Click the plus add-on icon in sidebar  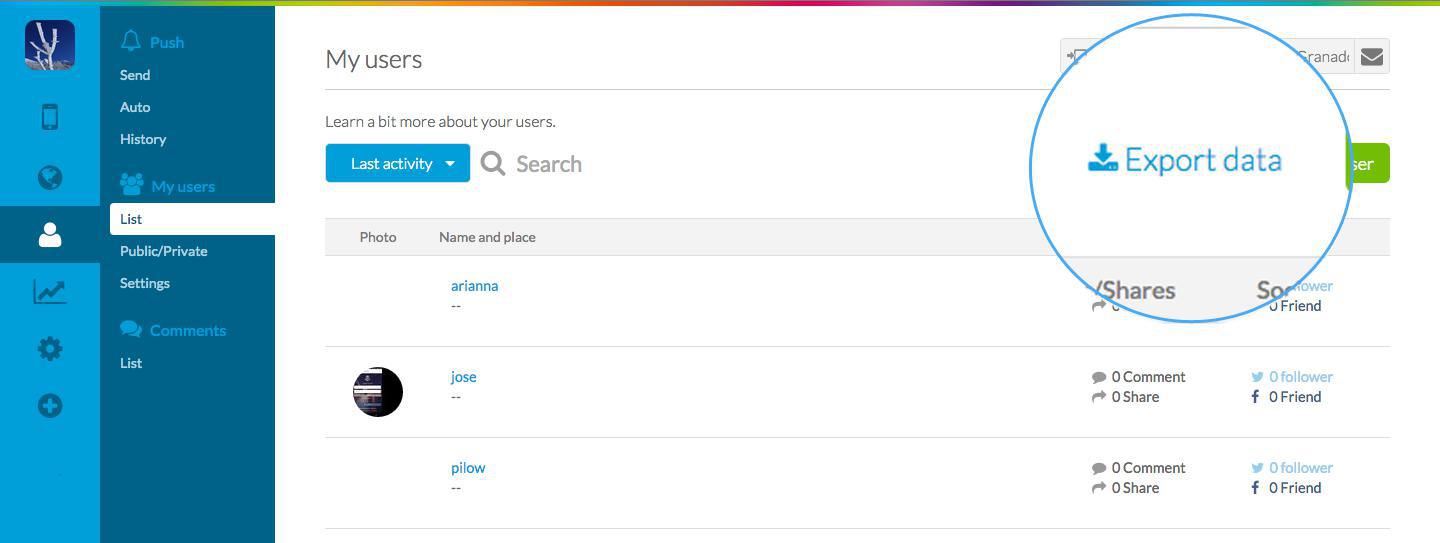pos(50,406)
